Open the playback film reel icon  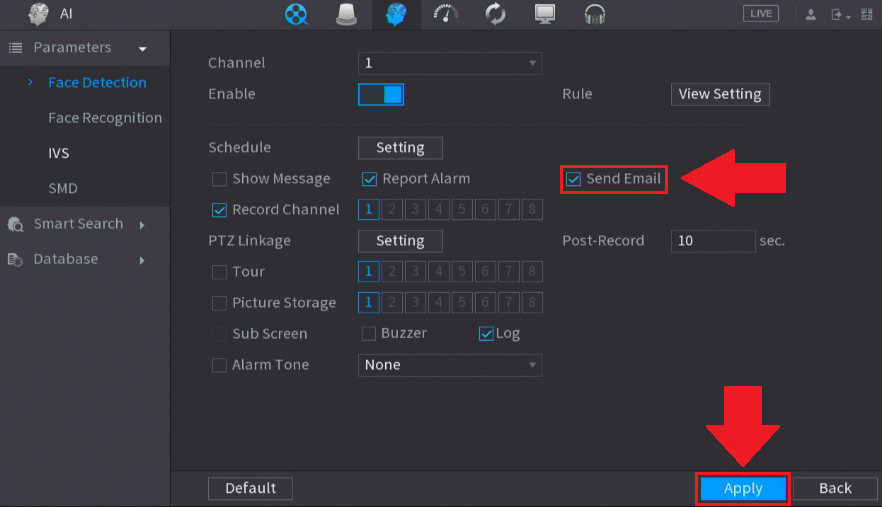click(x=296, y=14)
